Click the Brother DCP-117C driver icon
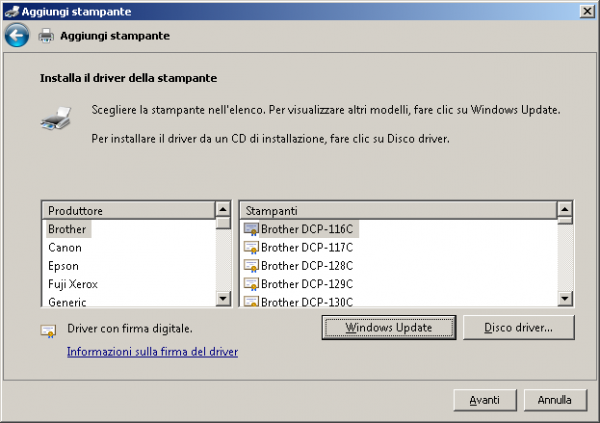This screenshot has width=600, height=423. (x=251, y=247)
